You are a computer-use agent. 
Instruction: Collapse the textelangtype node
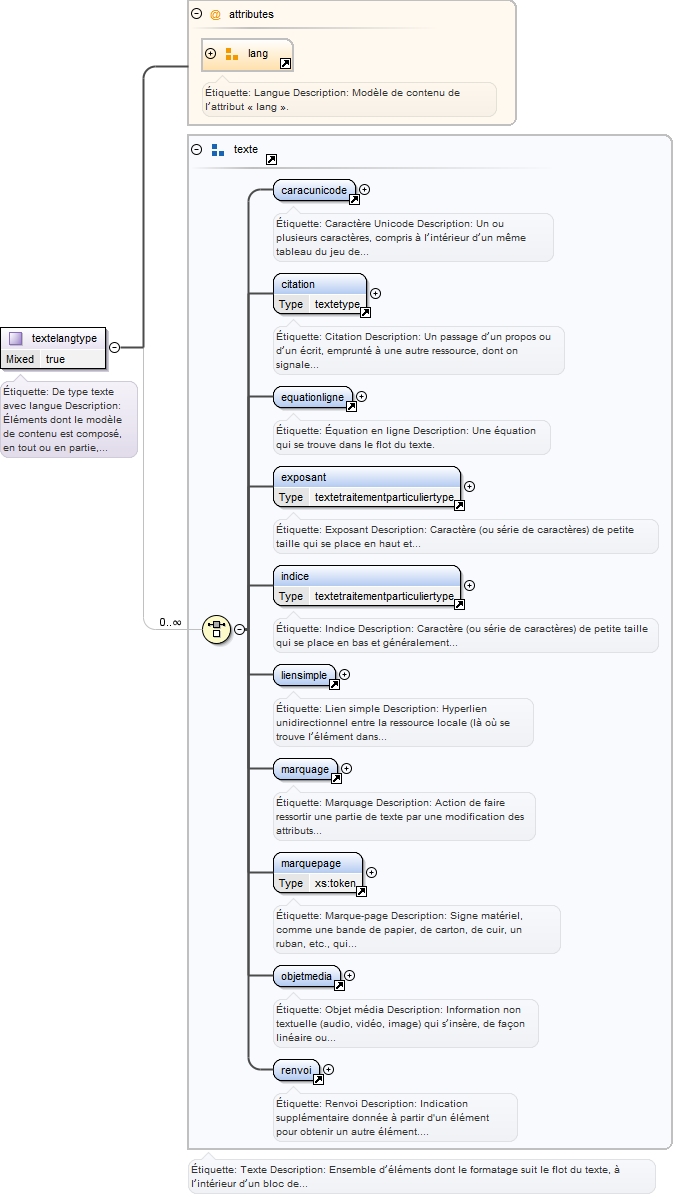[114, 347]
